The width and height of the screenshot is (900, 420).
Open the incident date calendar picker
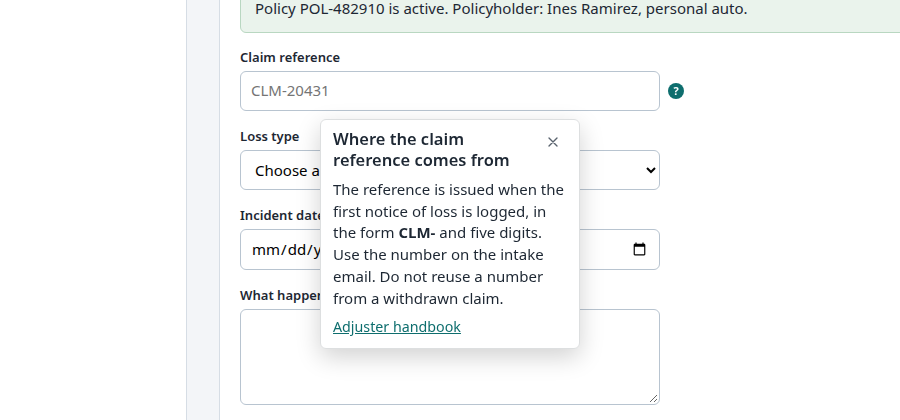click(639, 250)
